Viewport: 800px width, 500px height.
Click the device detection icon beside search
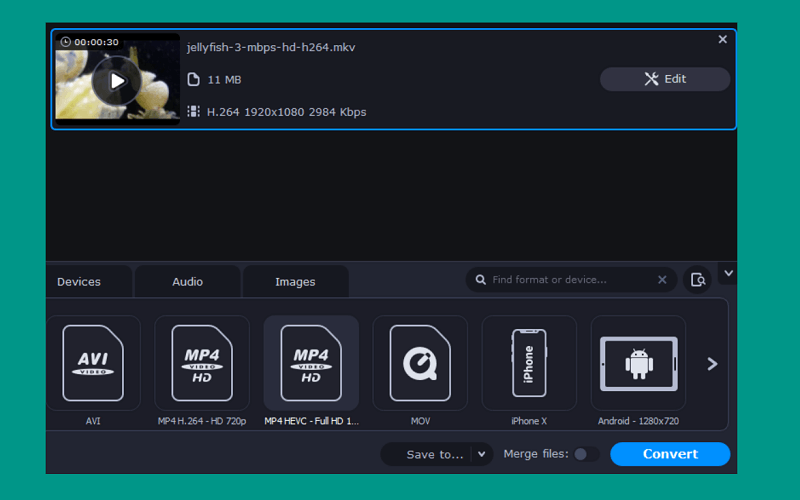[697, 280]
